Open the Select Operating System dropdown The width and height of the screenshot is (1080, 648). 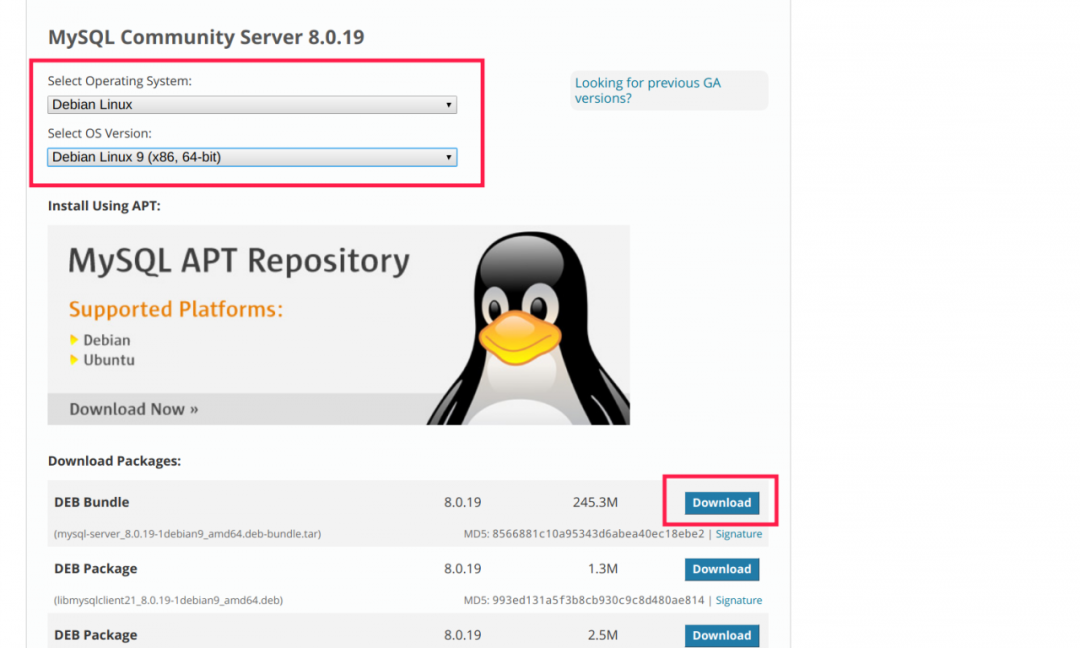click(x=252, y=105)
